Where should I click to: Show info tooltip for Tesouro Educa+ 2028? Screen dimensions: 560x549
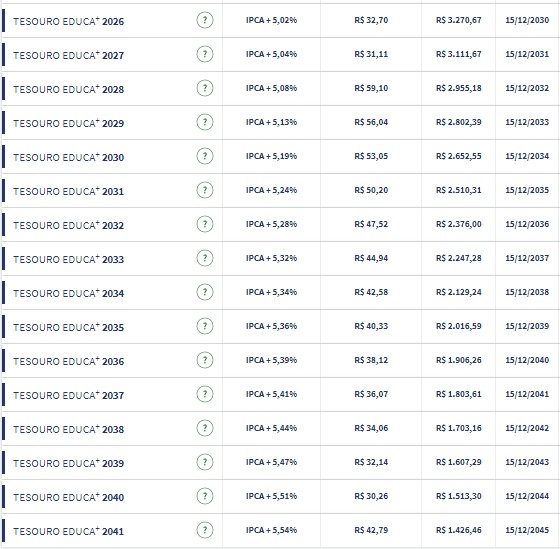point(205,88)
